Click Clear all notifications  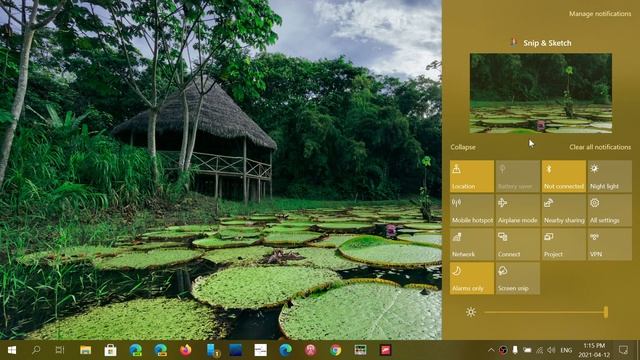click(x=600, y=147)
